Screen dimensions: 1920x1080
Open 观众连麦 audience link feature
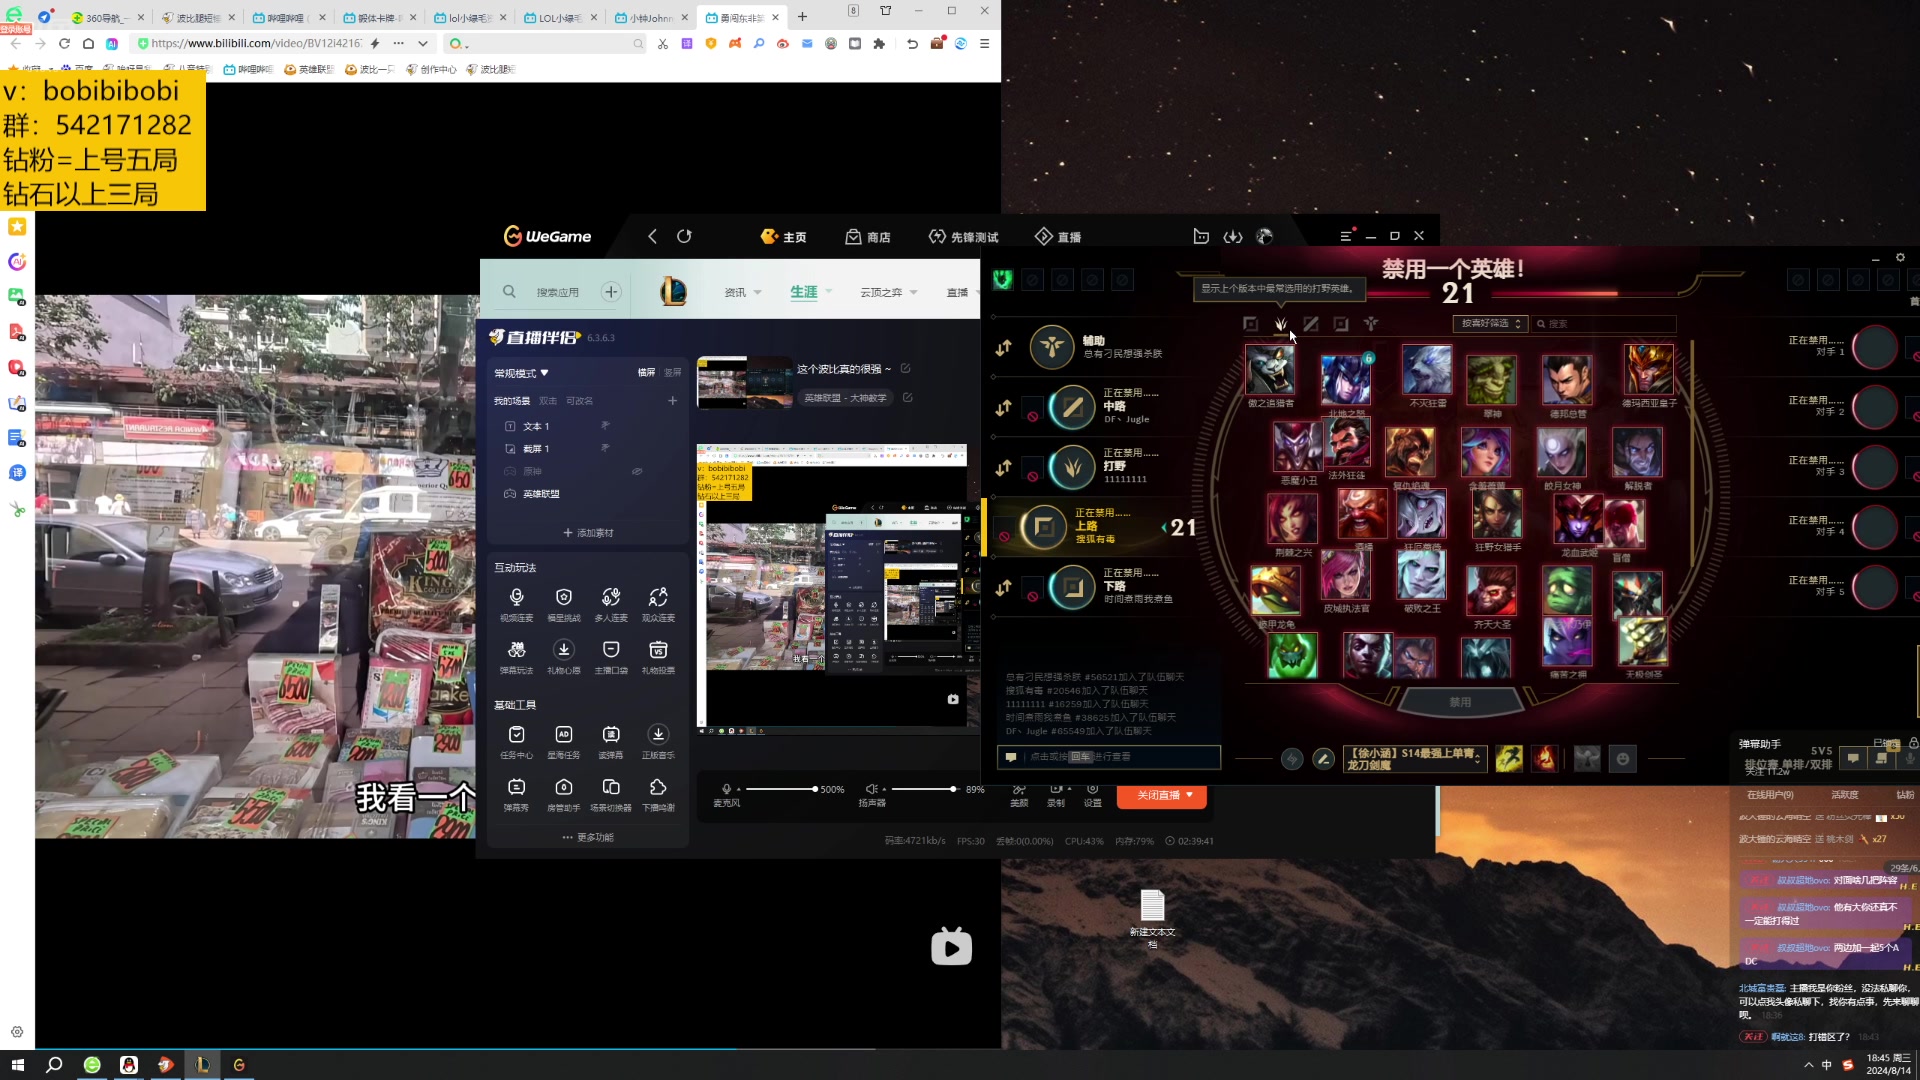coord(658,605)
